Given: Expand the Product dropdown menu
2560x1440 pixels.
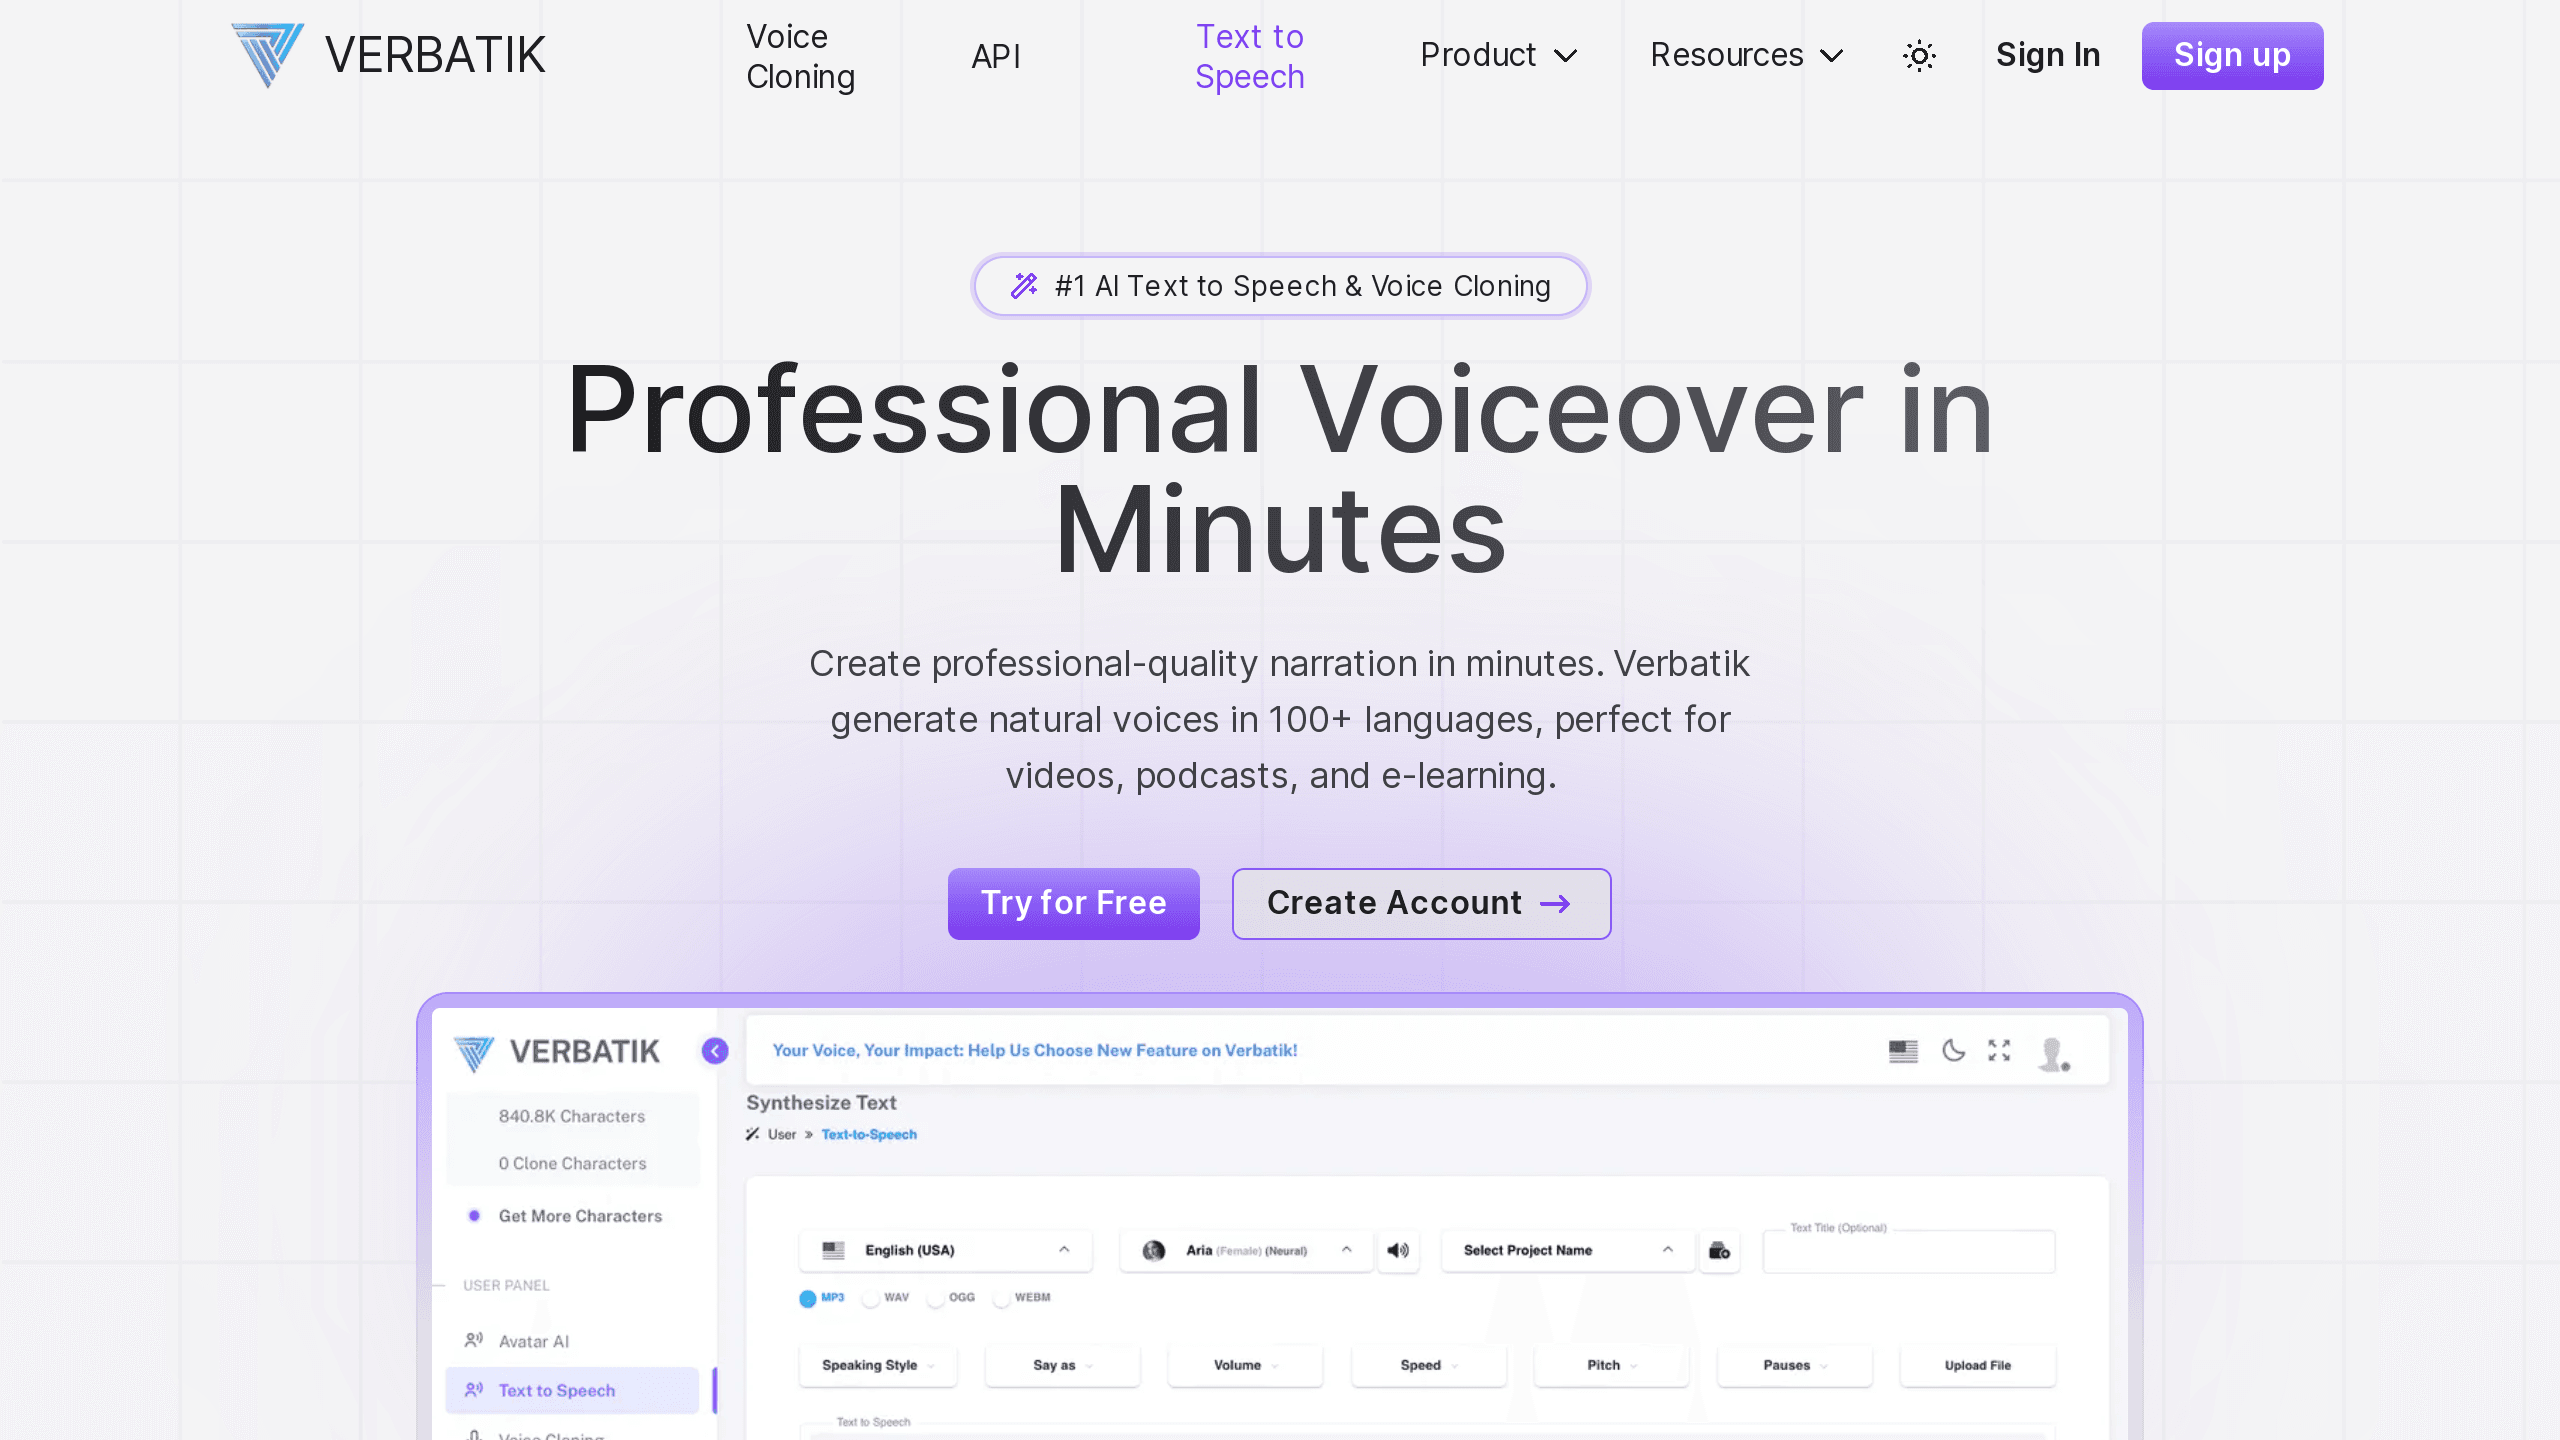Looking at the screenshot, I should pyautogui.click(x=1498, y=55).
